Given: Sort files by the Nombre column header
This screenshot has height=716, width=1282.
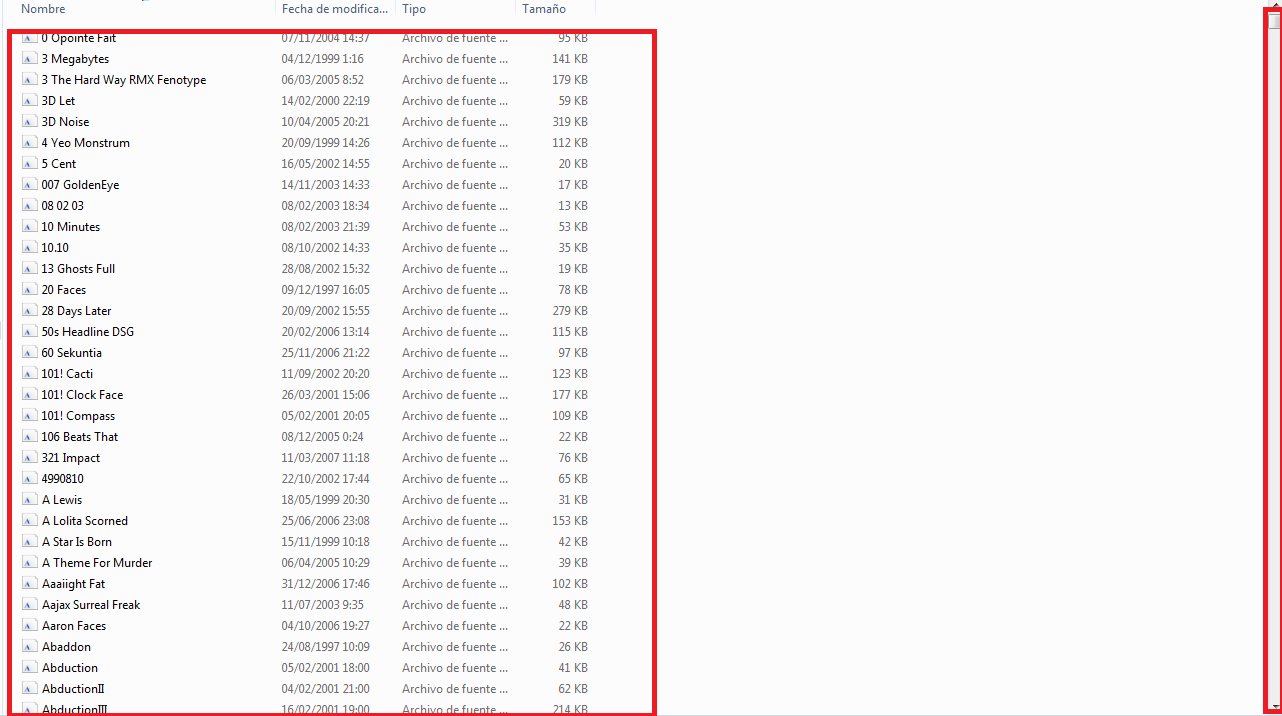Looking at the screenshot, I should coord(43,9).
